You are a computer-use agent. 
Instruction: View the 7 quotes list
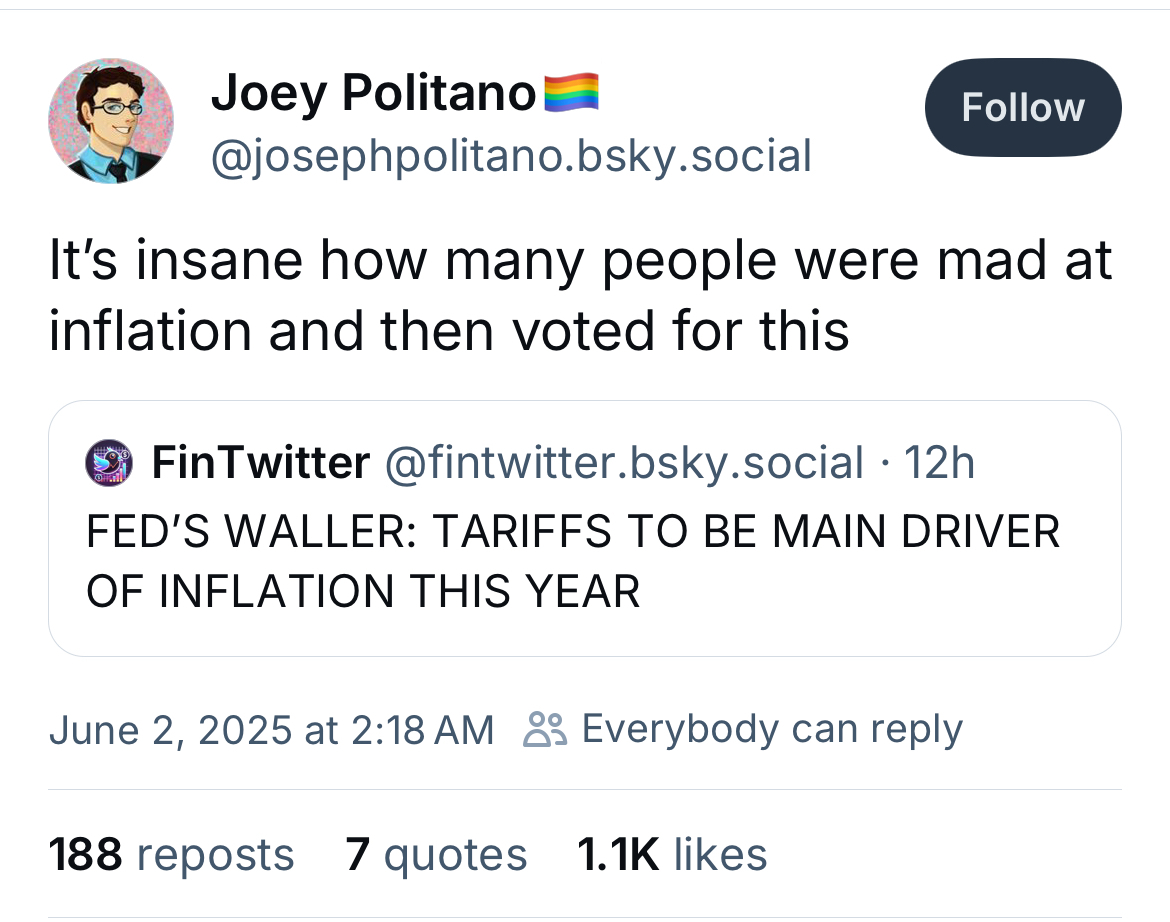436,855
